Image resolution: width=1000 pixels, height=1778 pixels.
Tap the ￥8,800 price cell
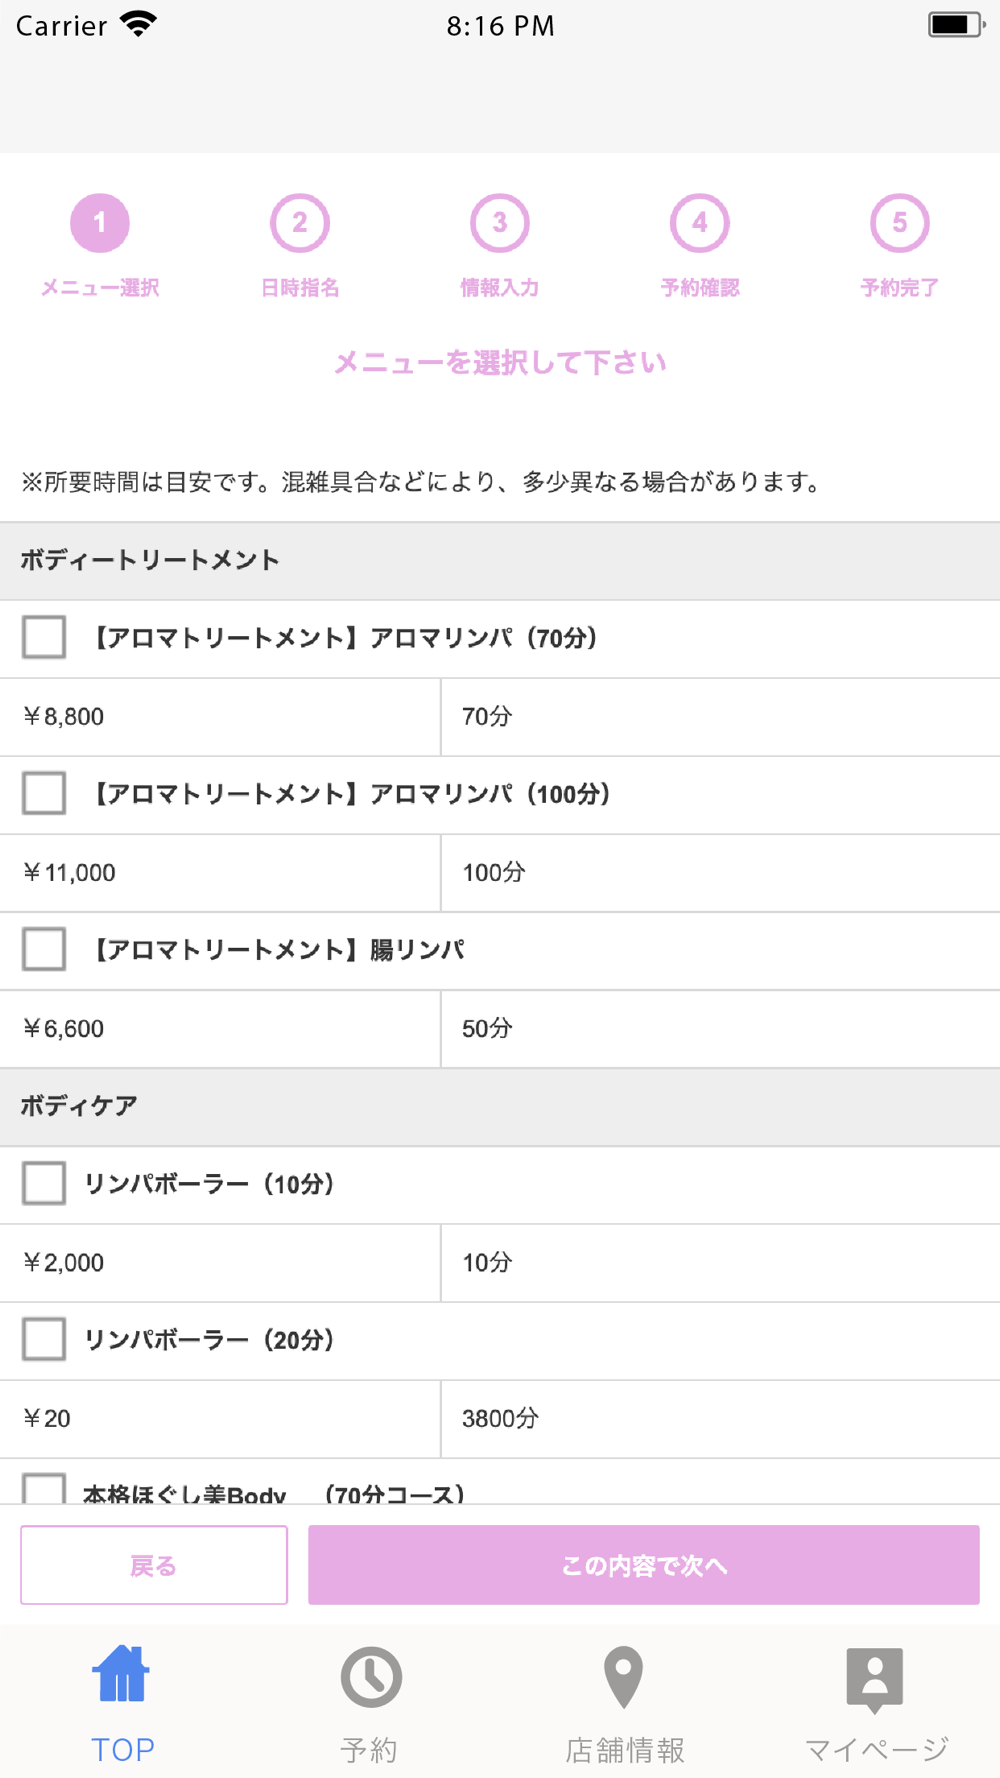point(220,717)
